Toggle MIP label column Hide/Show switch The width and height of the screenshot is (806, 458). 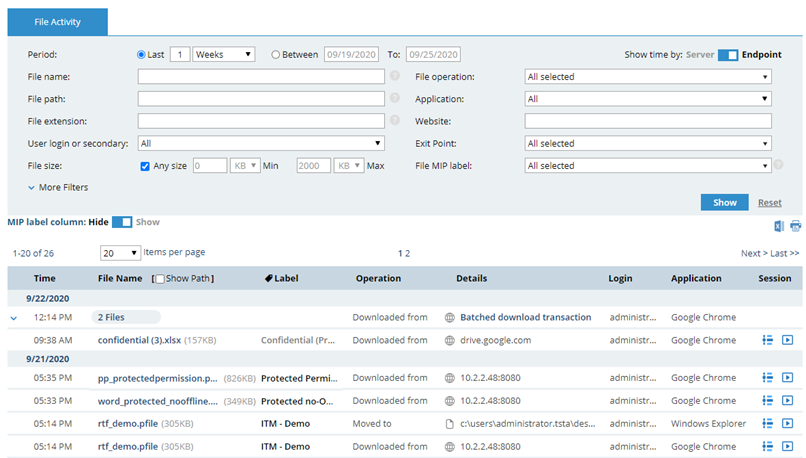coord(122,222)
